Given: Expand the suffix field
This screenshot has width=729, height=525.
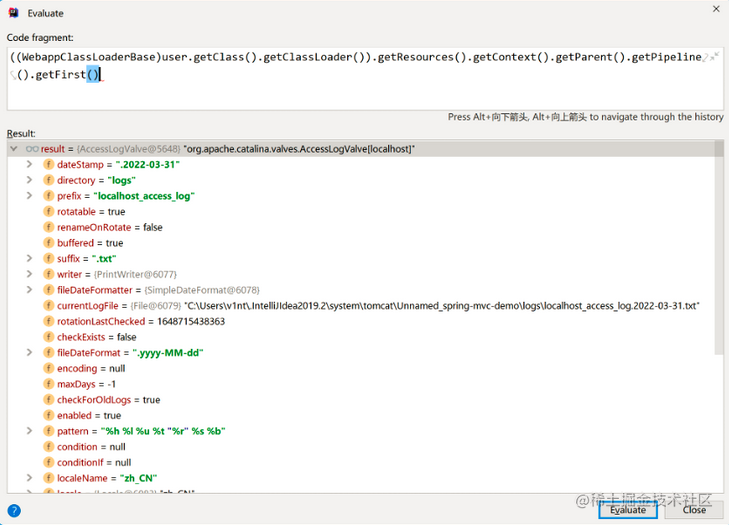Looking at the screenshot, I should pyautogui.click(x=29, y=258).
